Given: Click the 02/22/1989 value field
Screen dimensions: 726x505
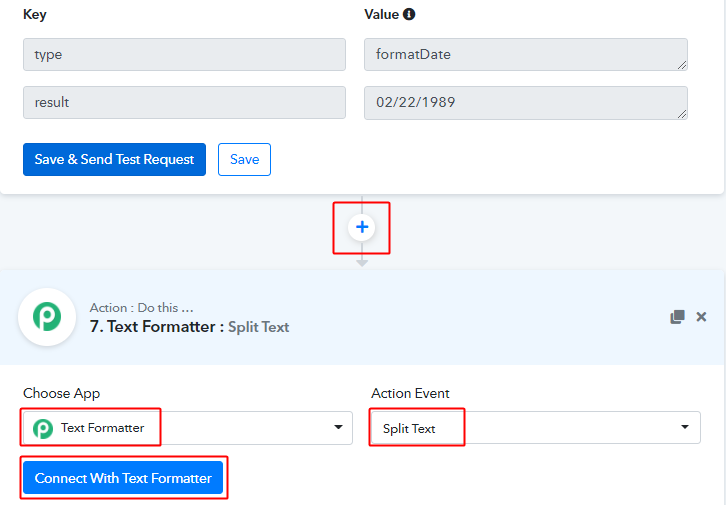Looking at the screenshot, I should pyautogui.click(x=526, y=102).
